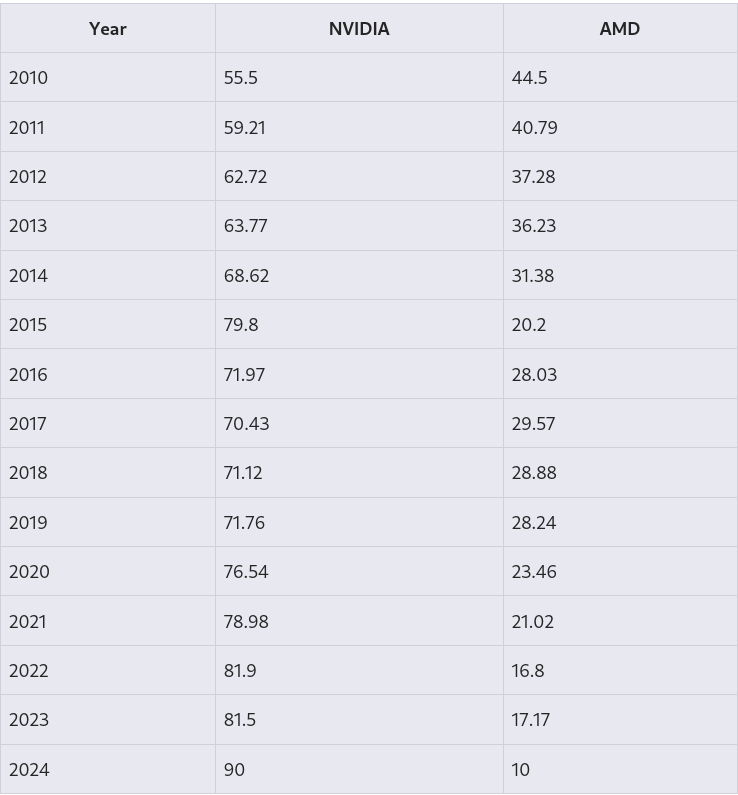Click the Year column header
The image size is (738, 795).
click(108, 29)
